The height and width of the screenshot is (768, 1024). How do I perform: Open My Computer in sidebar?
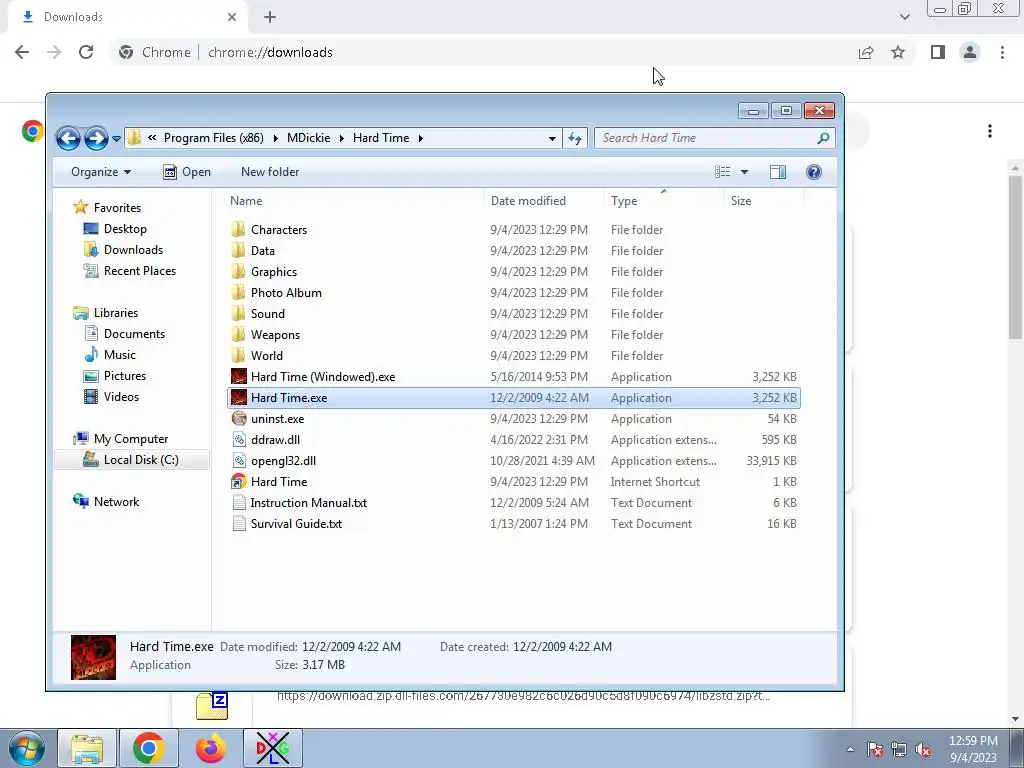pyautogui.click(x=121, y=439)
